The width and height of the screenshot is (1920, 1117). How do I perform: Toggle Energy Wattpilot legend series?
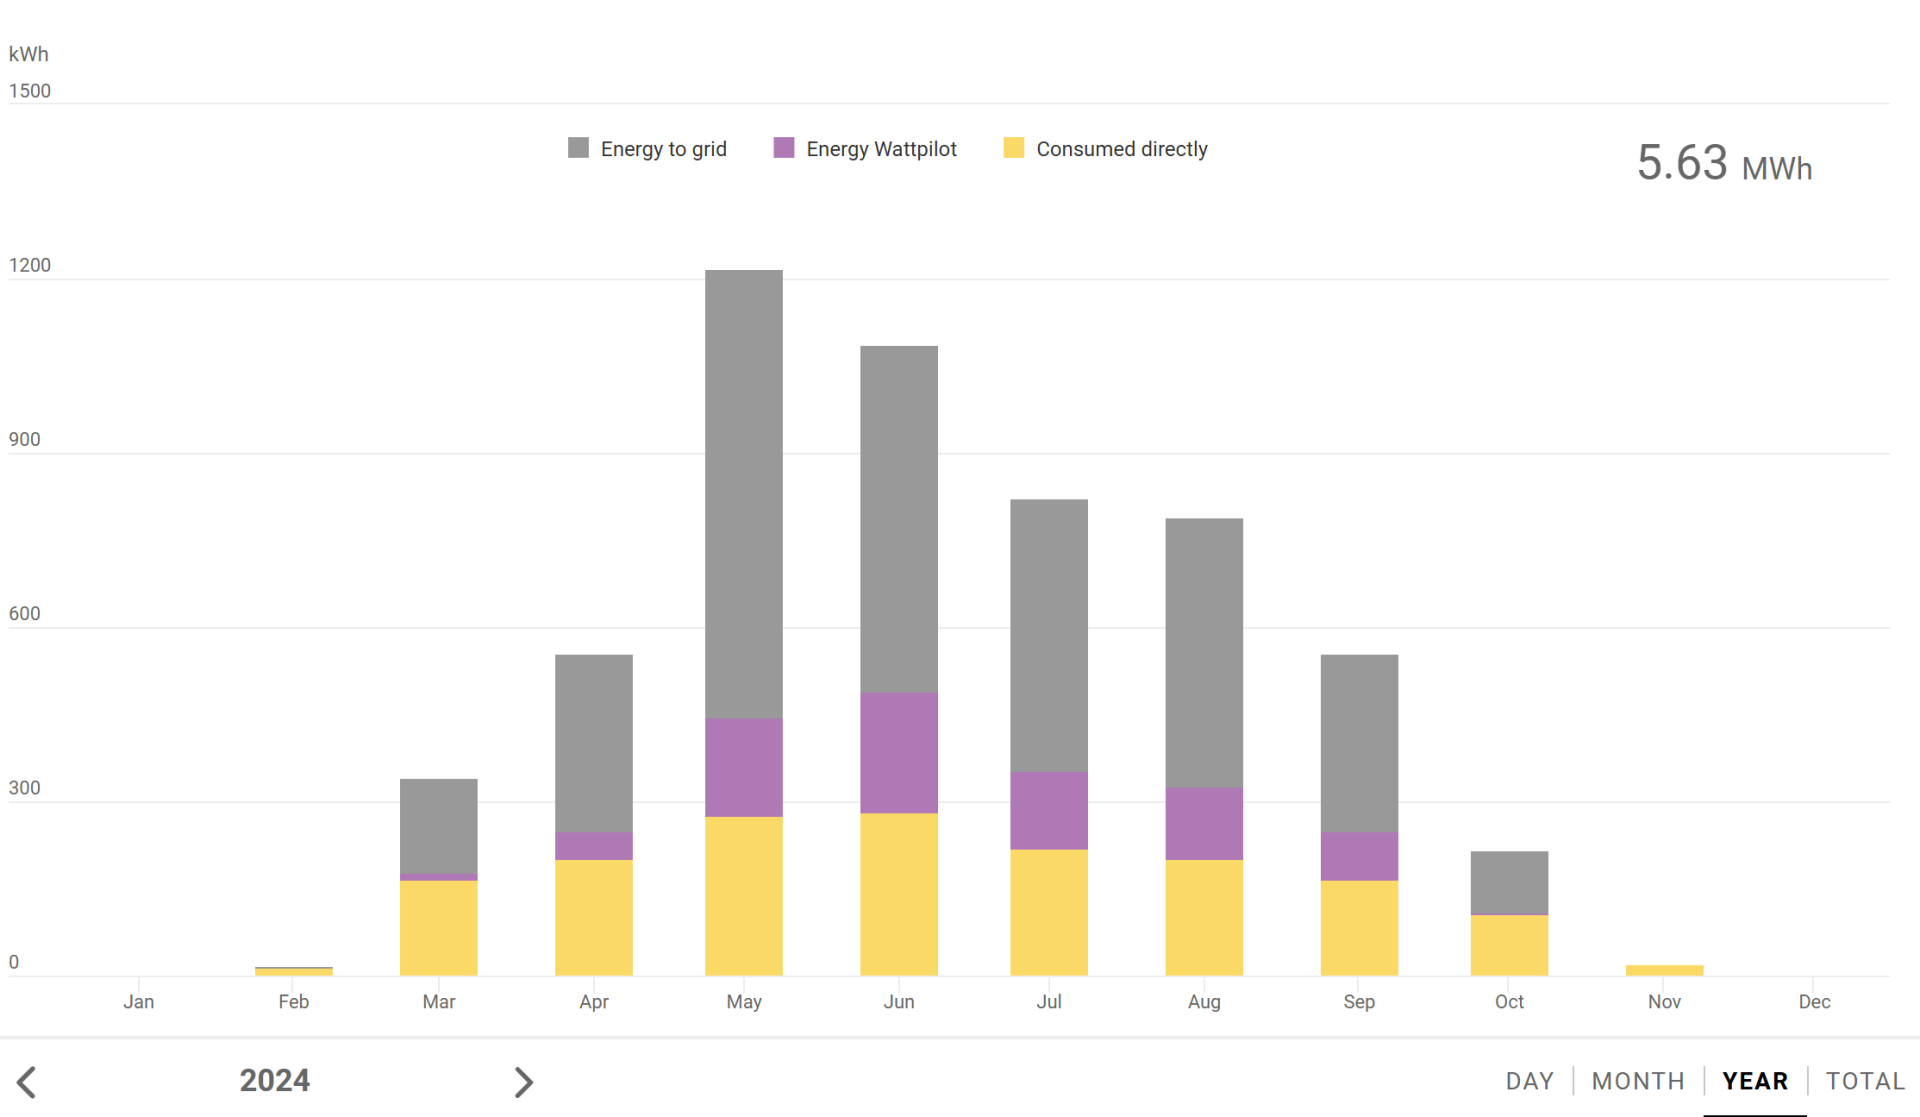pyautogui.click(x=880, y=149)
